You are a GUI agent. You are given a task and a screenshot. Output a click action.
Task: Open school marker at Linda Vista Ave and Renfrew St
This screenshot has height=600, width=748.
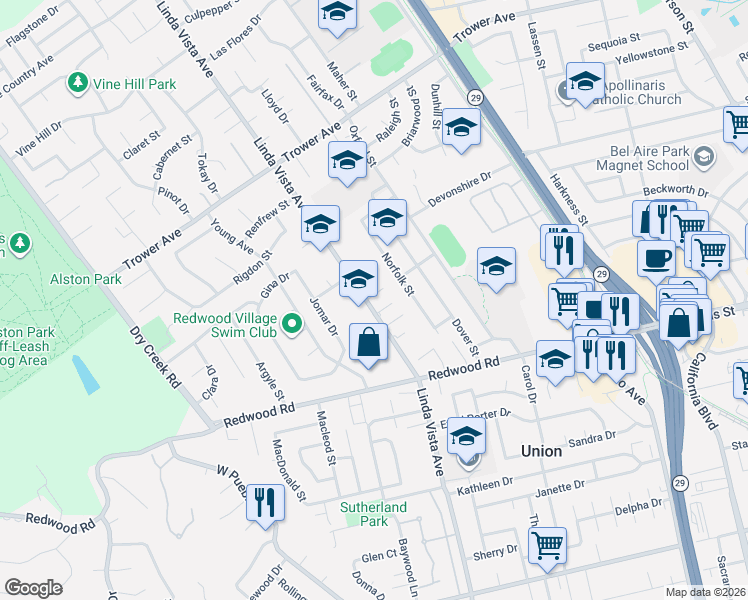[321, 225]
